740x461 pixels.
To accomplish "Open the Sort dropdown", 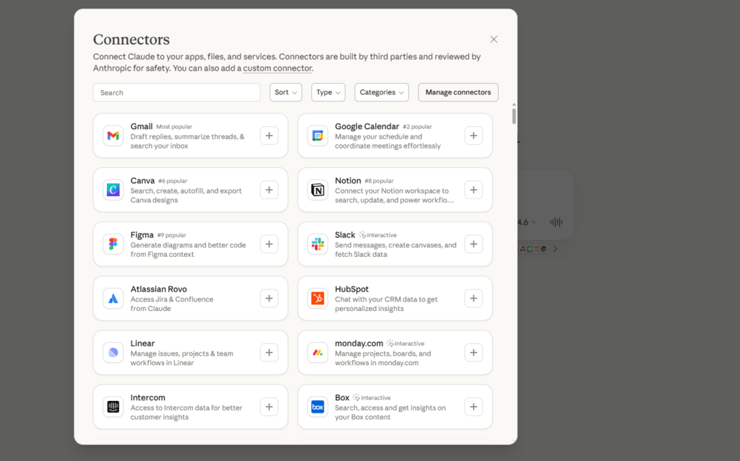I will (285, 92).
